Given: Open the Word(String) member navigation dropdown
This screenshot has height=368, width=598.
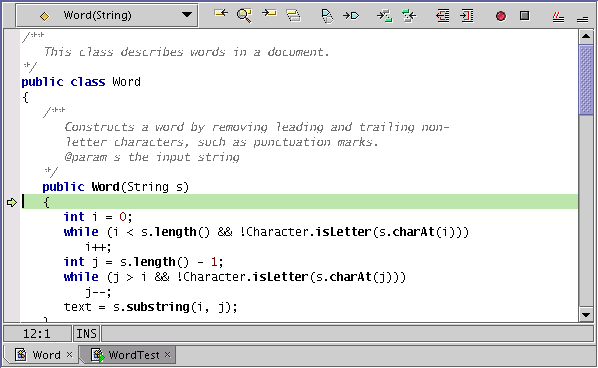Looking at the screenshot, I should [x=107, y=15].
